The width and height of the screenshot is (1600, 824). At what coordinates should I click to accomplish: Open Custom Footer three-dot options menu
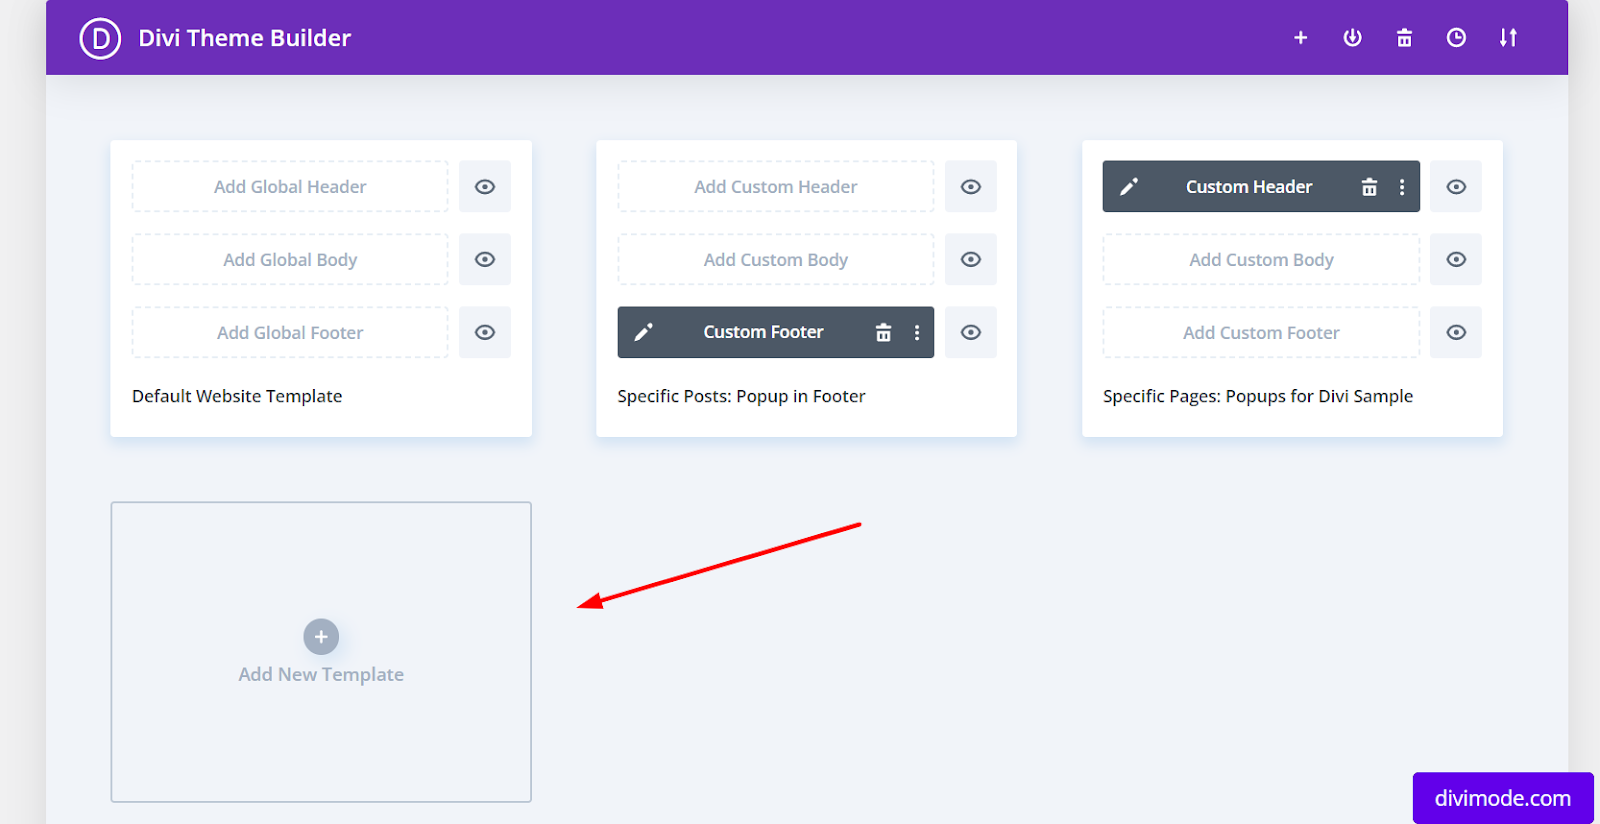click(916, 333)
